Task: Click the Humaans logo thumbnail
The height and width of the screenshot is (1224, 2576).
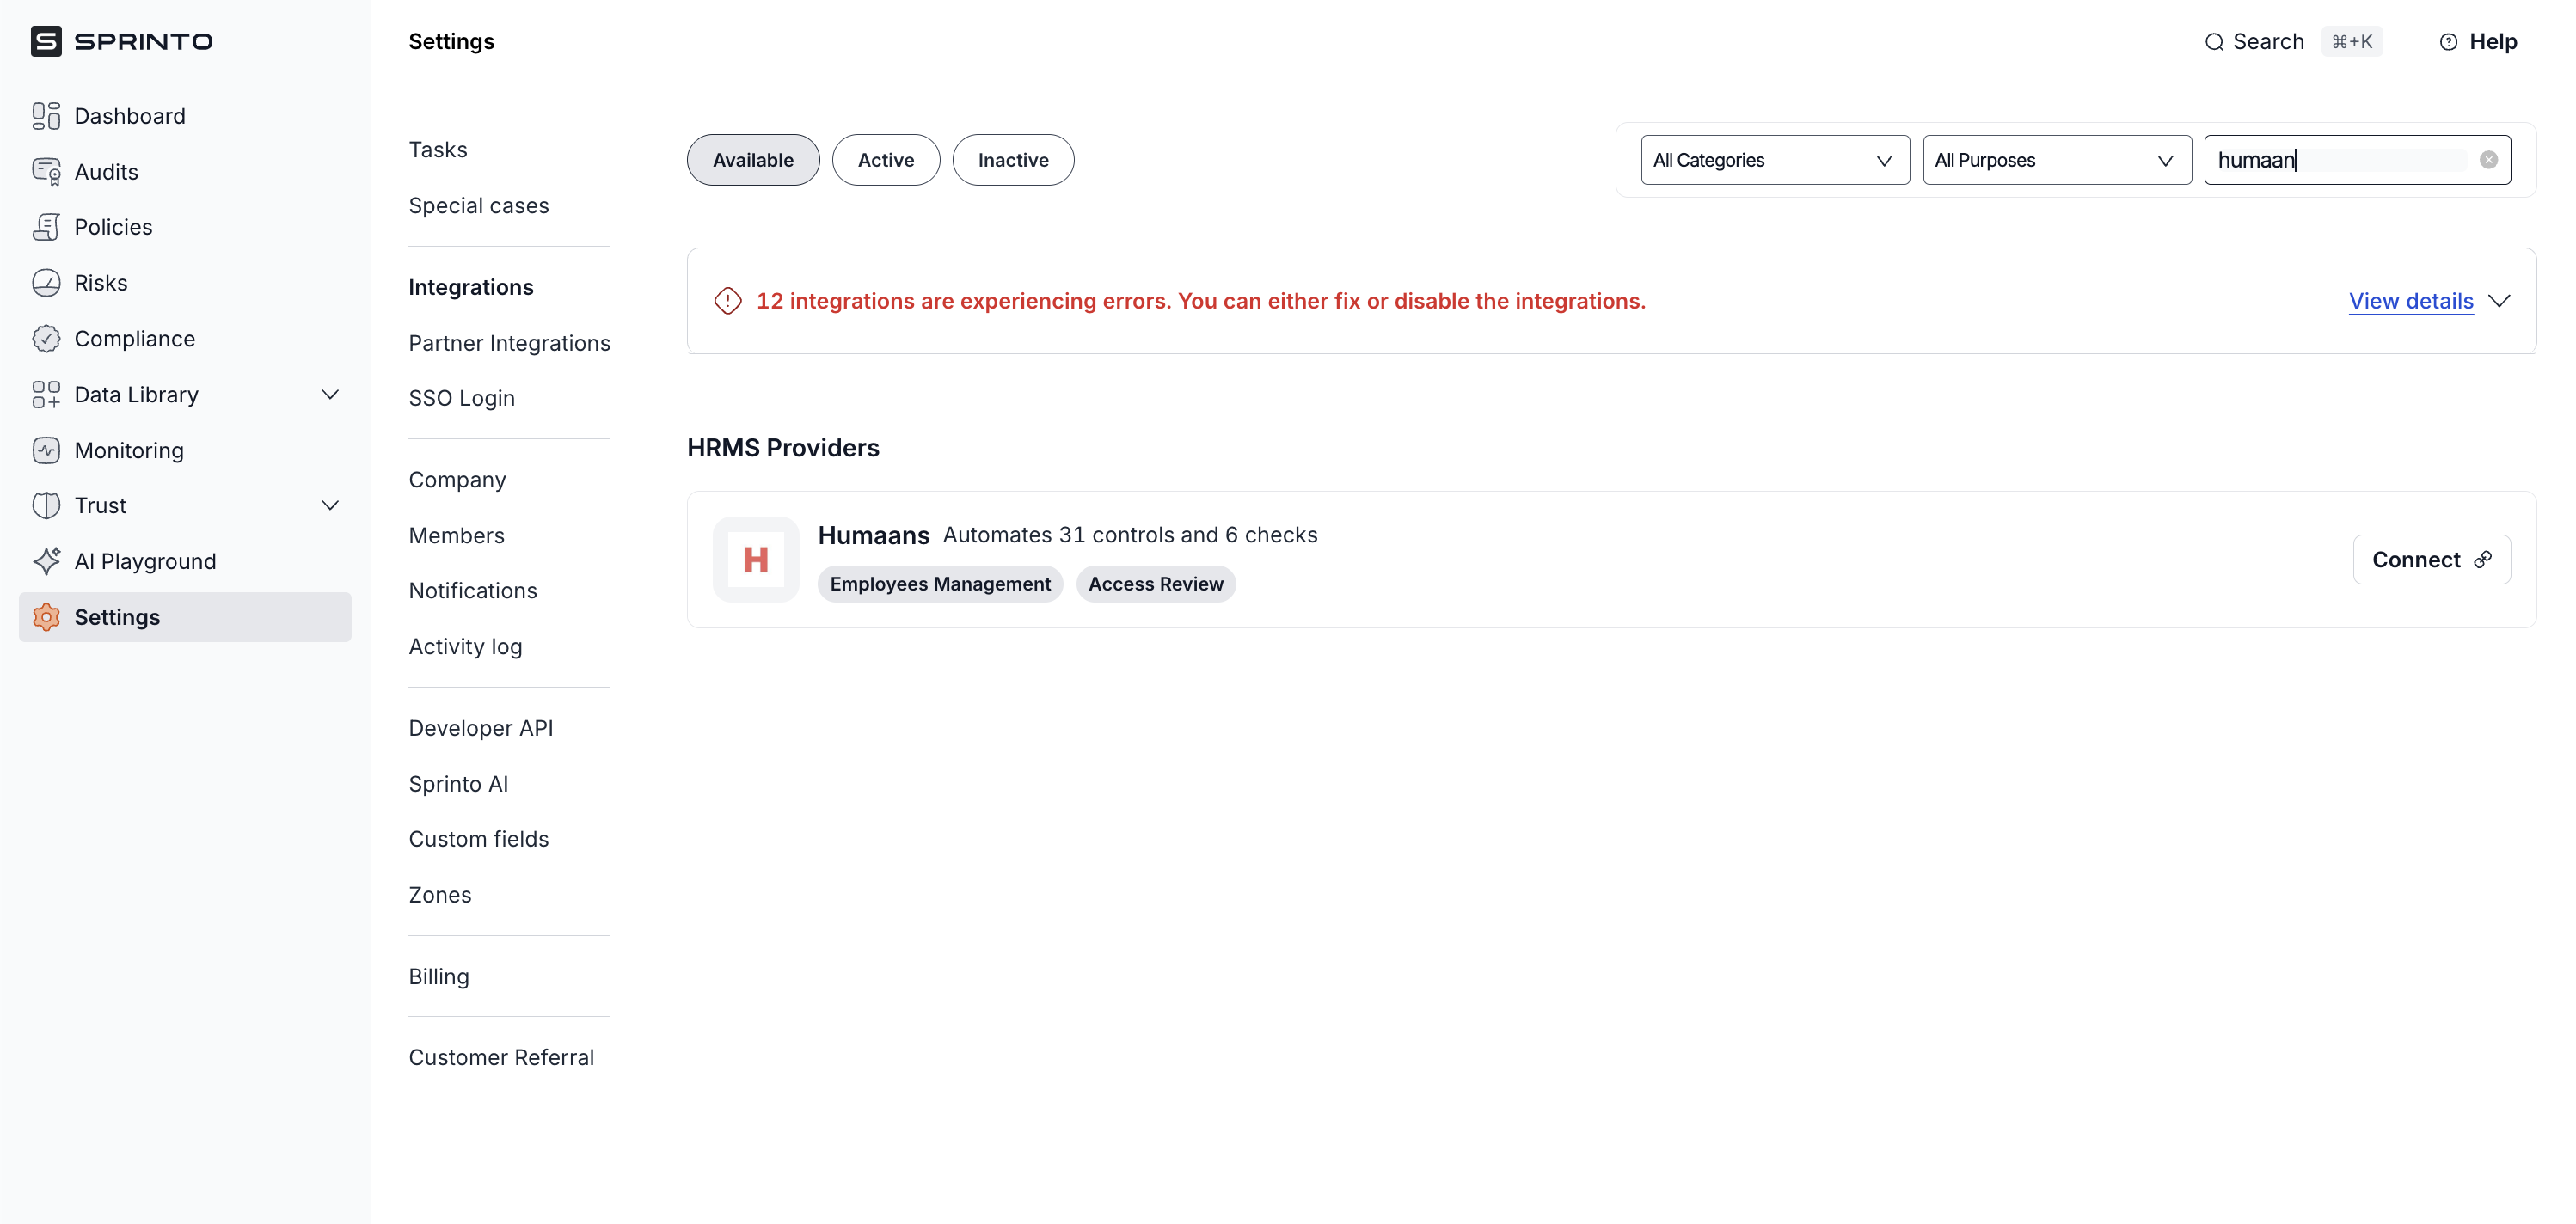Action: (755, 559)
